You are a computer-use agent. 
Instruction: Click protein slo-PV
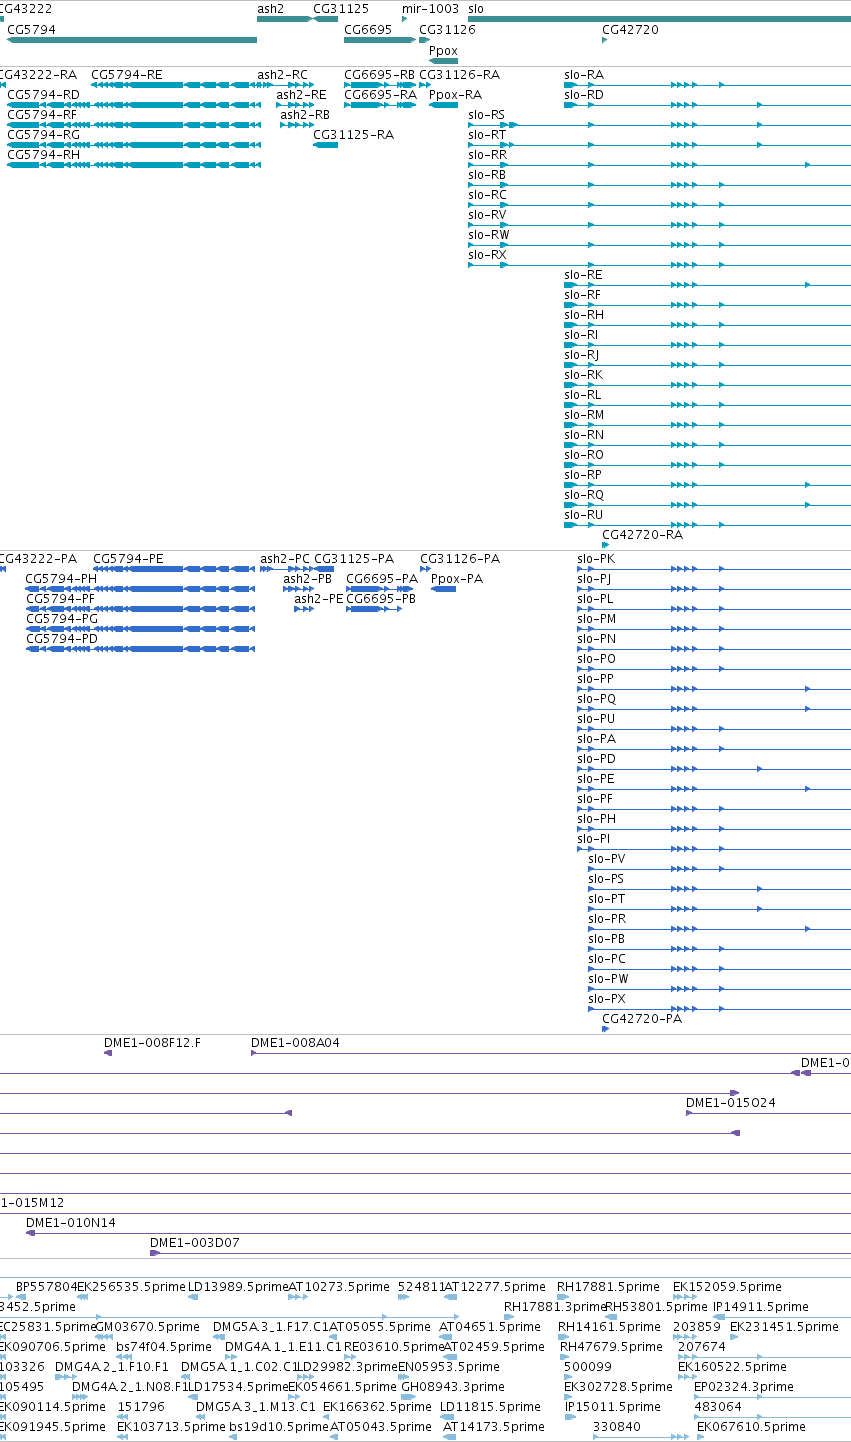click(x=606, y=859)
